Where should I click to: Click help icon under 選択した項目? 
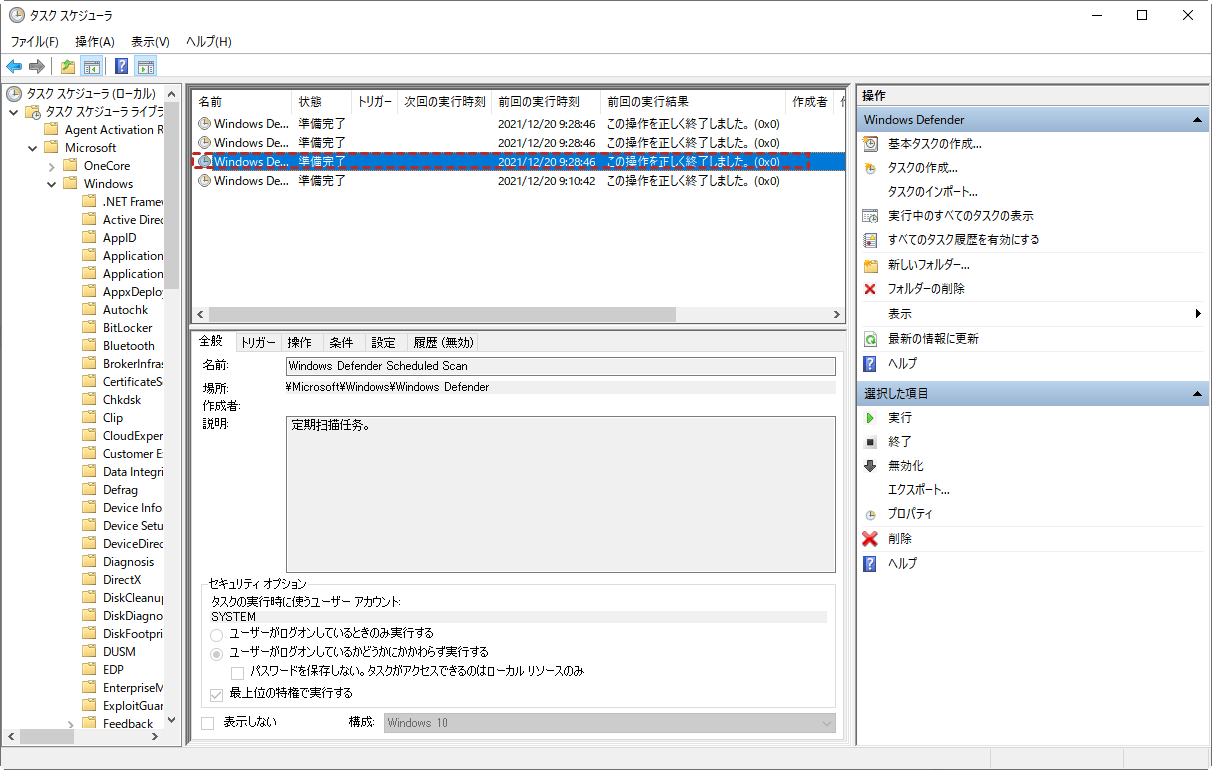coord(870,564)
